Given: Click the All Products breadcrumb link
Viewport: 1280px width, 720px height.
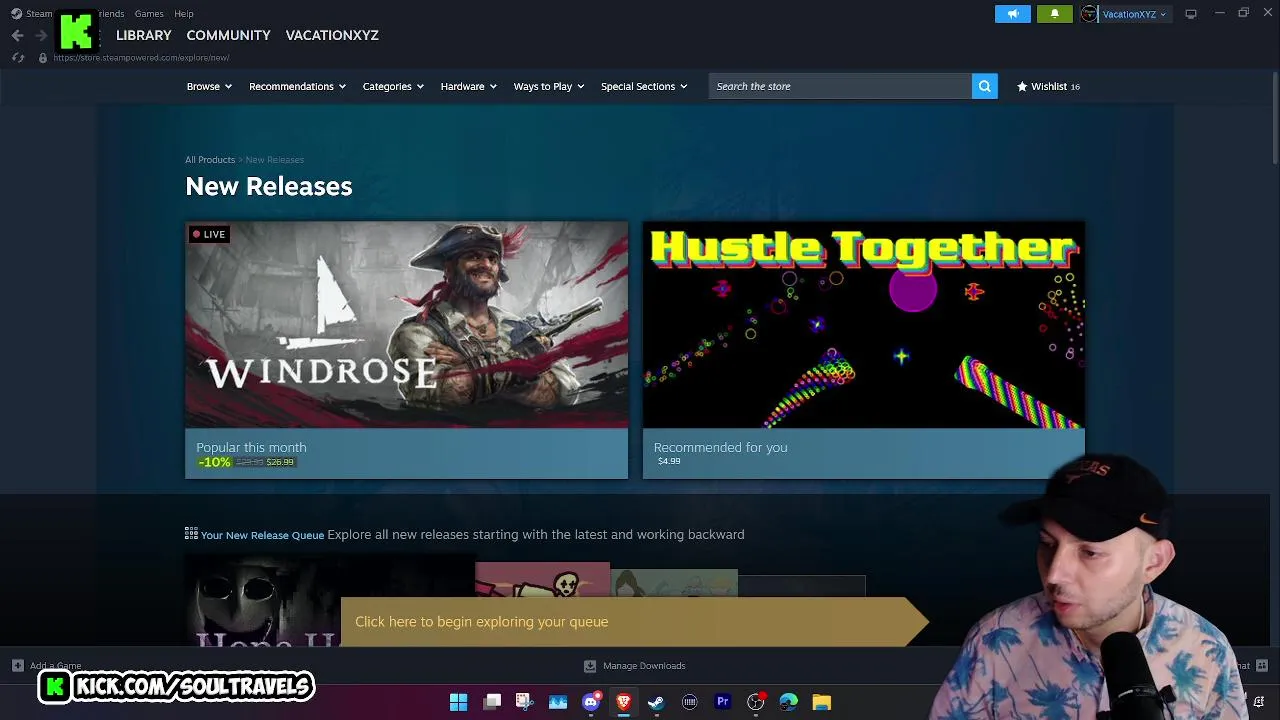Looking at the screenshot, I should (210, 160).
